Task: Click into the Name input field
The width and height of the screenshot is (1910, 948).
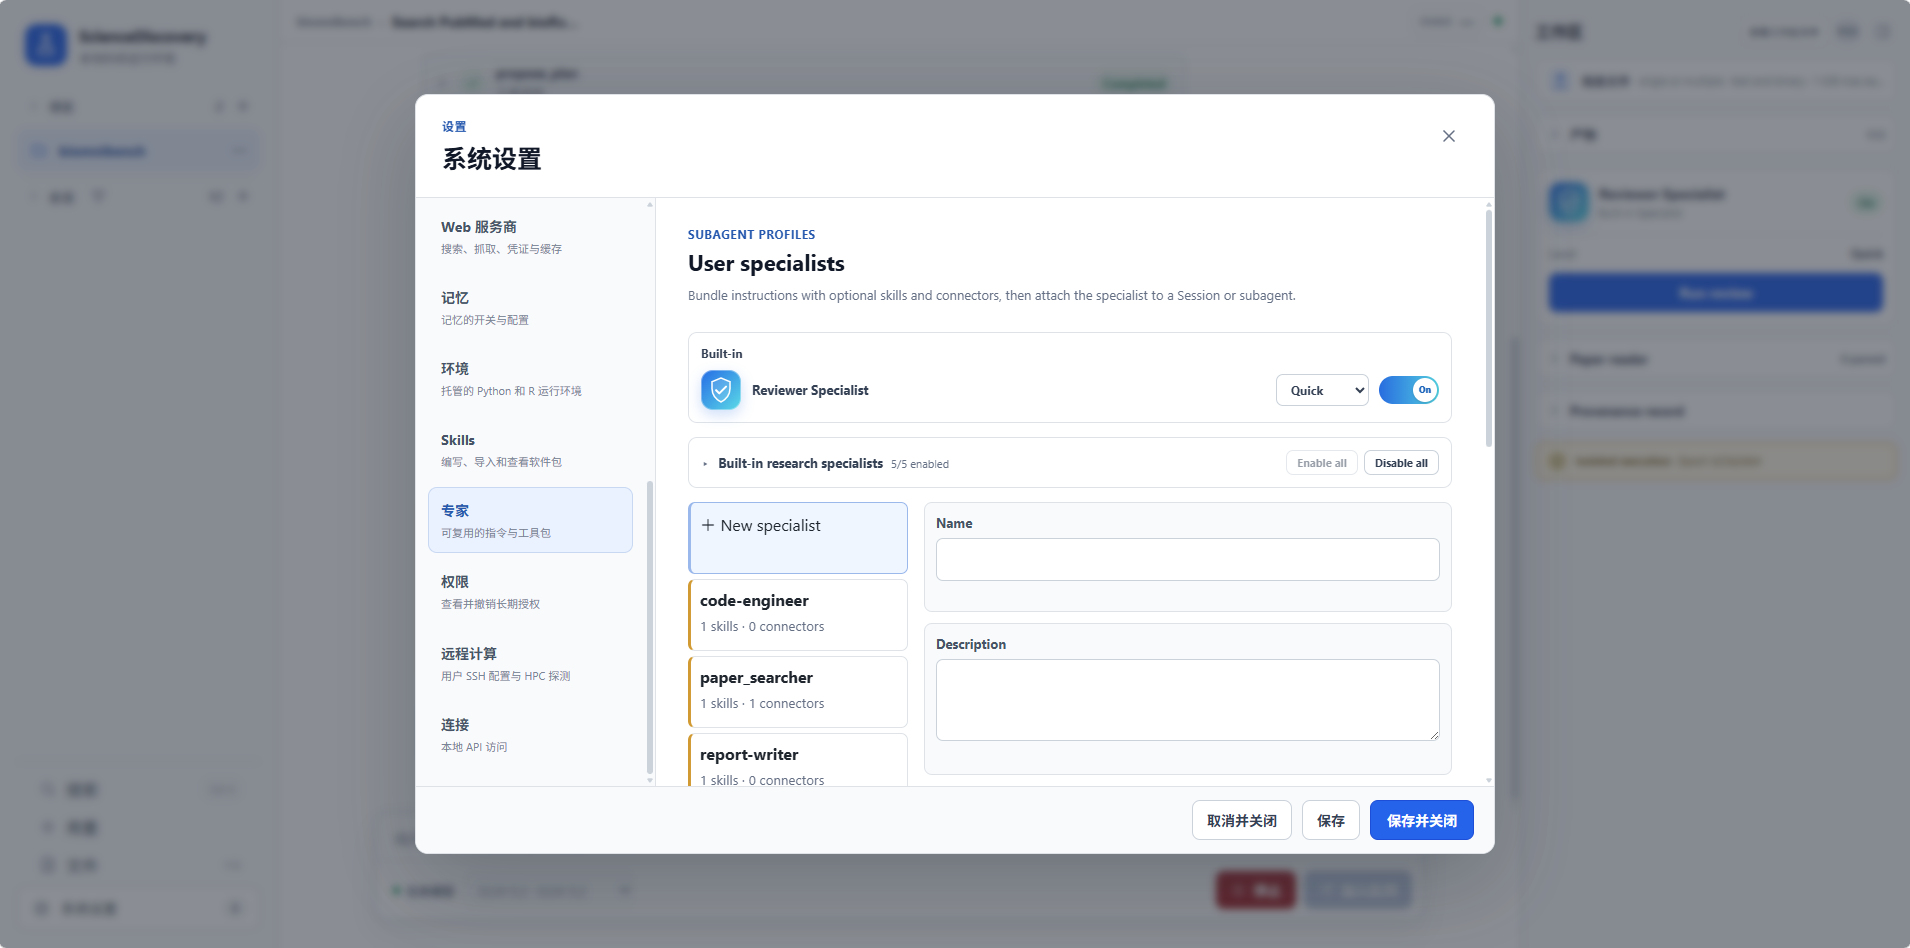Action: click(1187, 560)
